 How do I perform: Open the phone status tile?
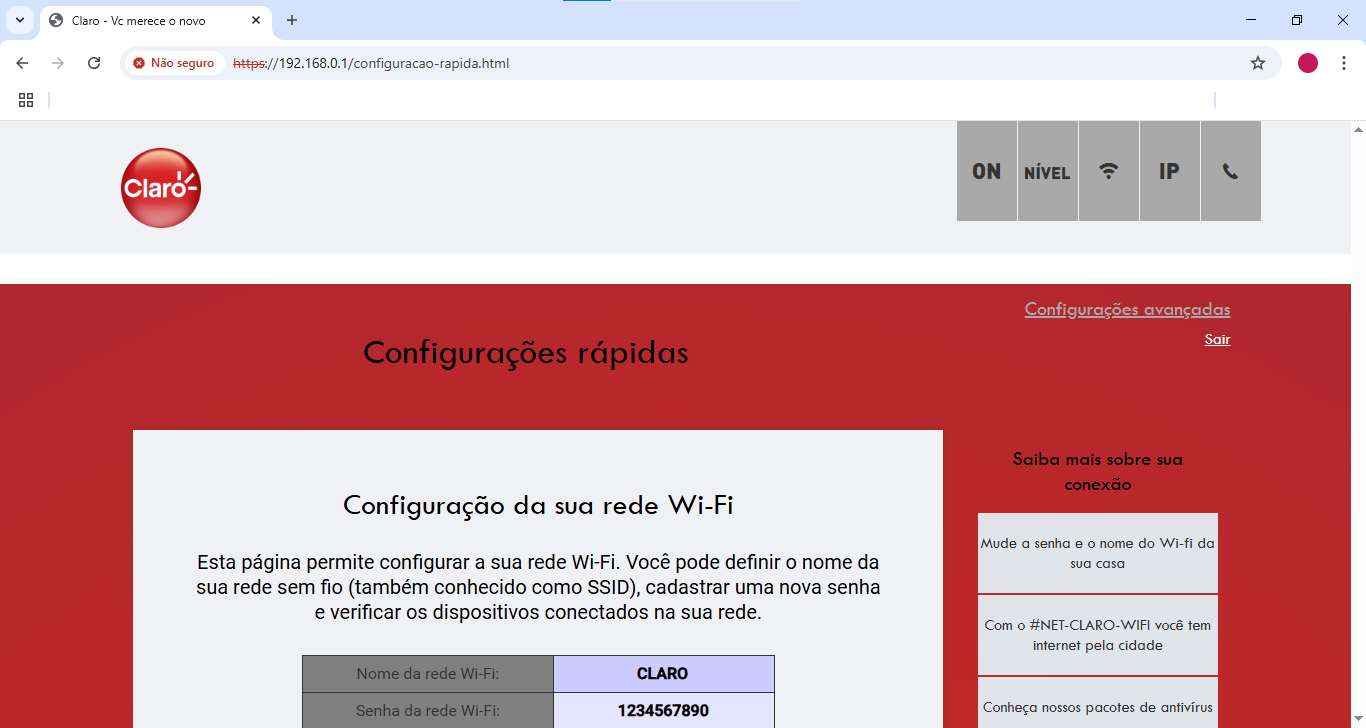(x=1231, y=171)
